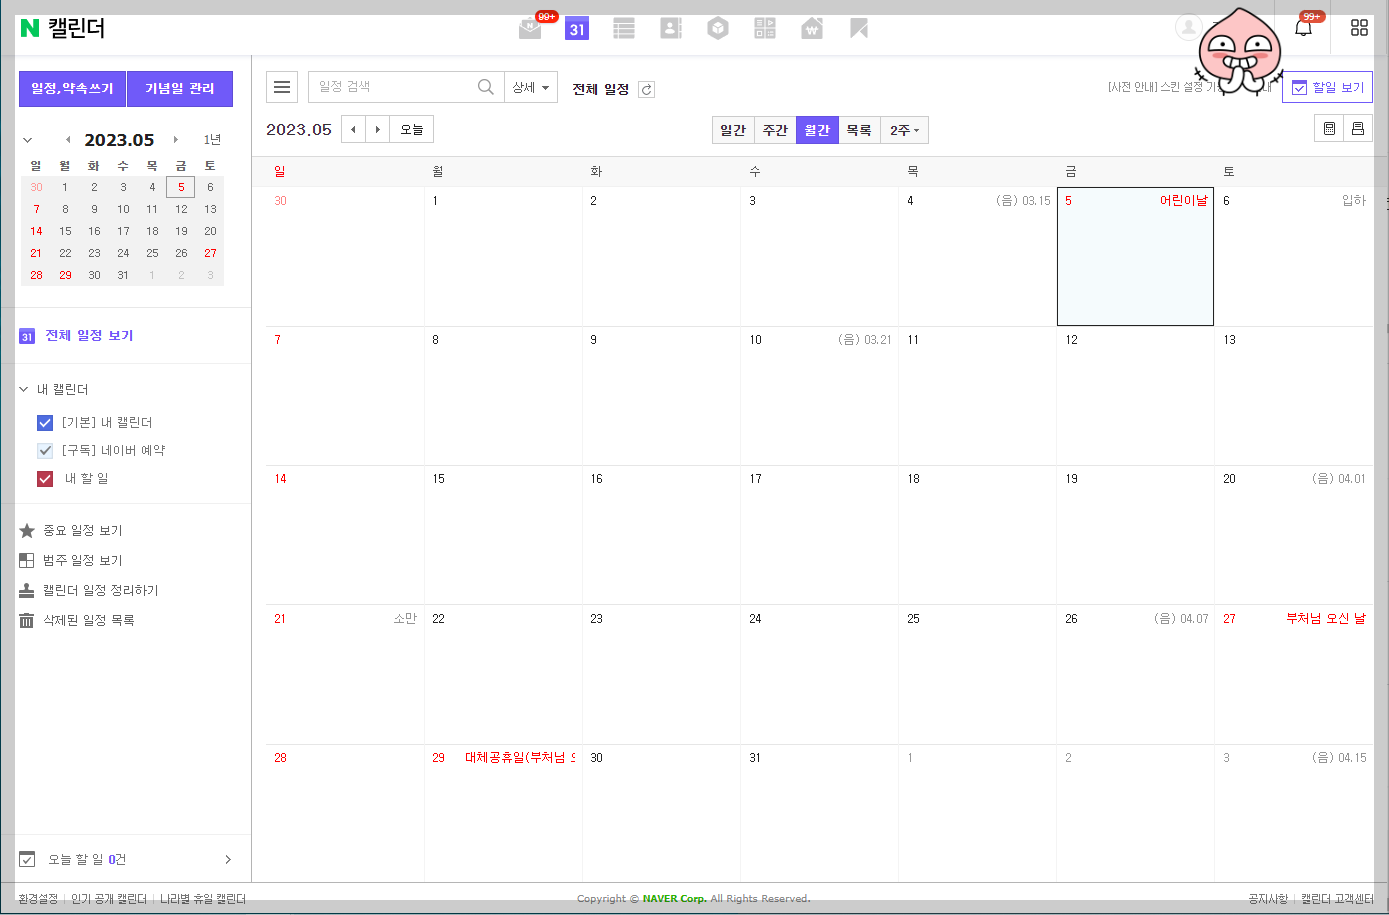
Task: Open the user profile avatar icon
Action: pyautogui.click(x=1188, y=27)
